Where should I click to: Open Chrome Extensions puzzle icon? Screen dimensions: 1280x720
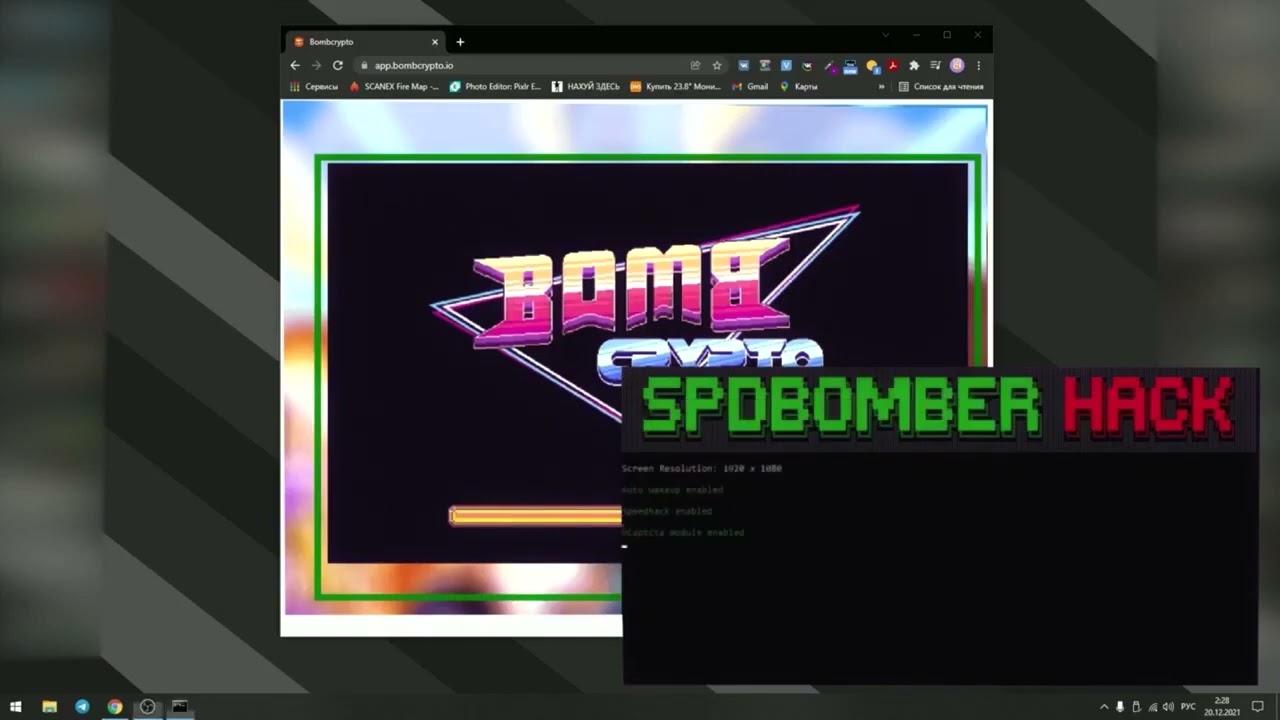click(913, 65)
